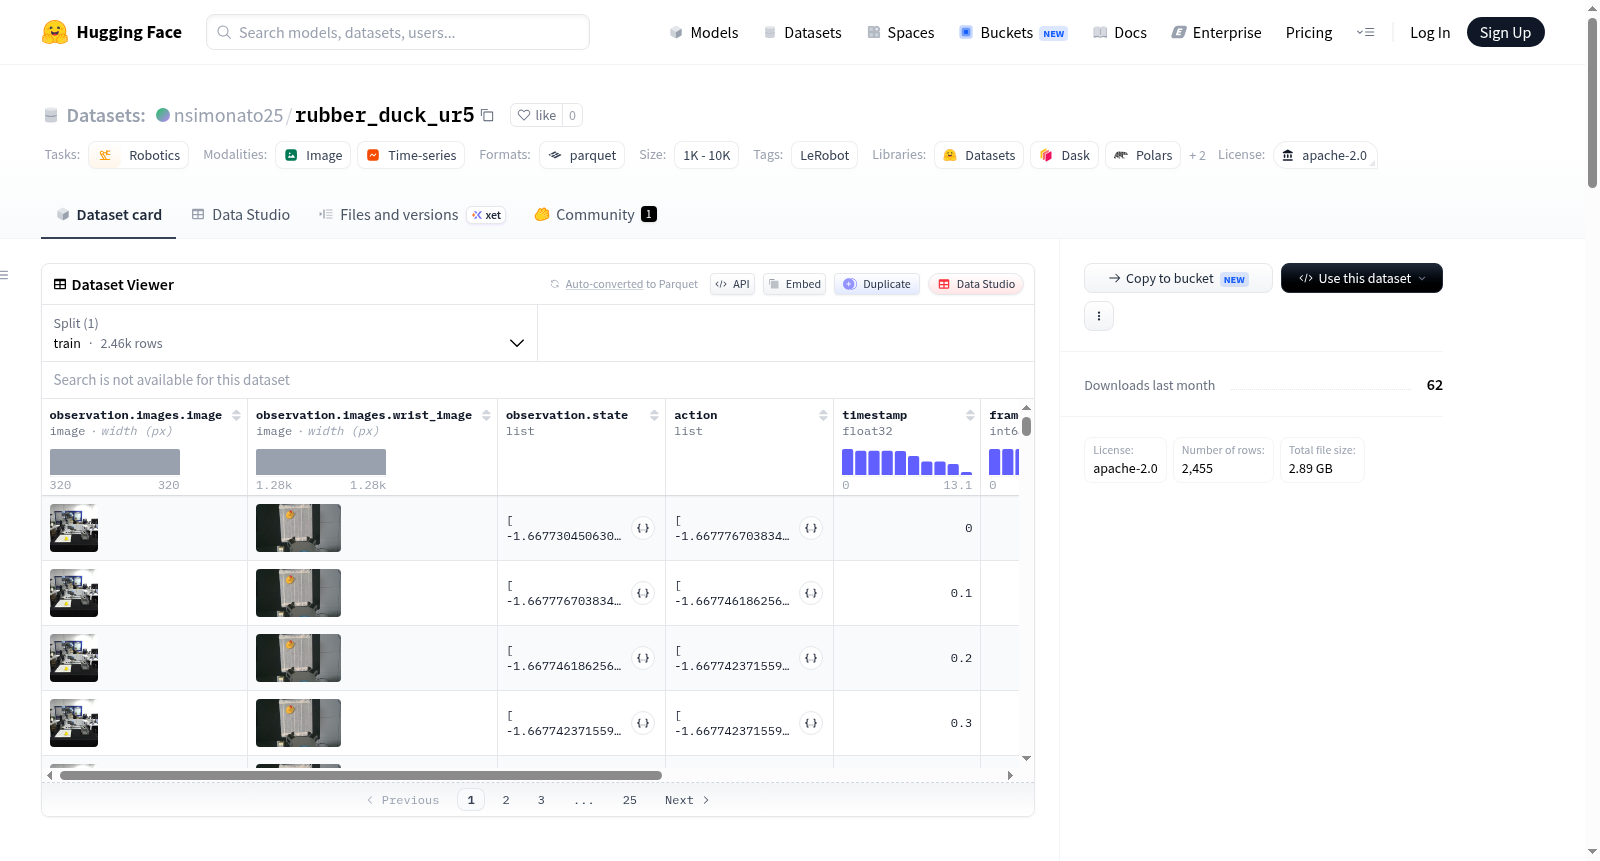1600x861 pixels.
Task: Click nsimonato25 author link
Action: (228, 115)
